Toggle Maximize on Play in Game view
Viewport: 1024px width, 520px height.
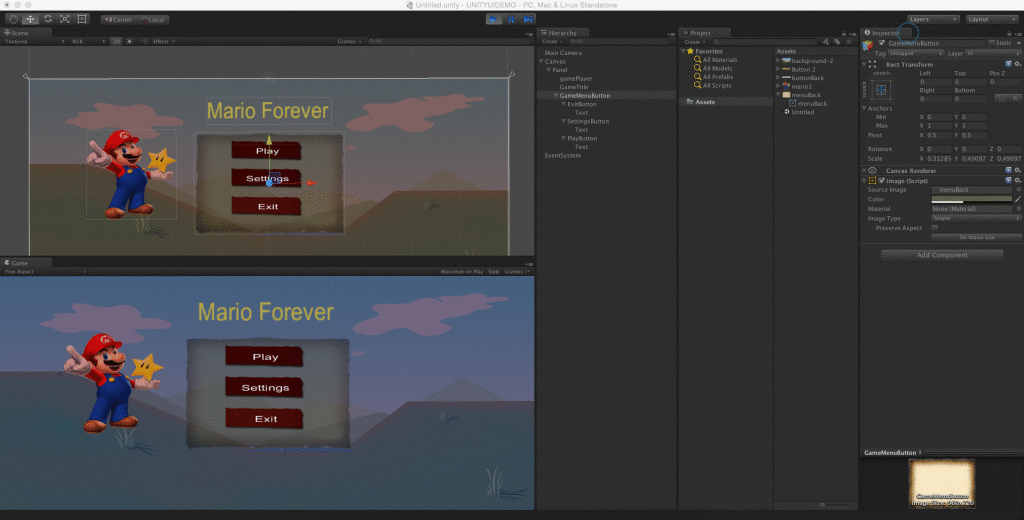(x=462, y=272)
